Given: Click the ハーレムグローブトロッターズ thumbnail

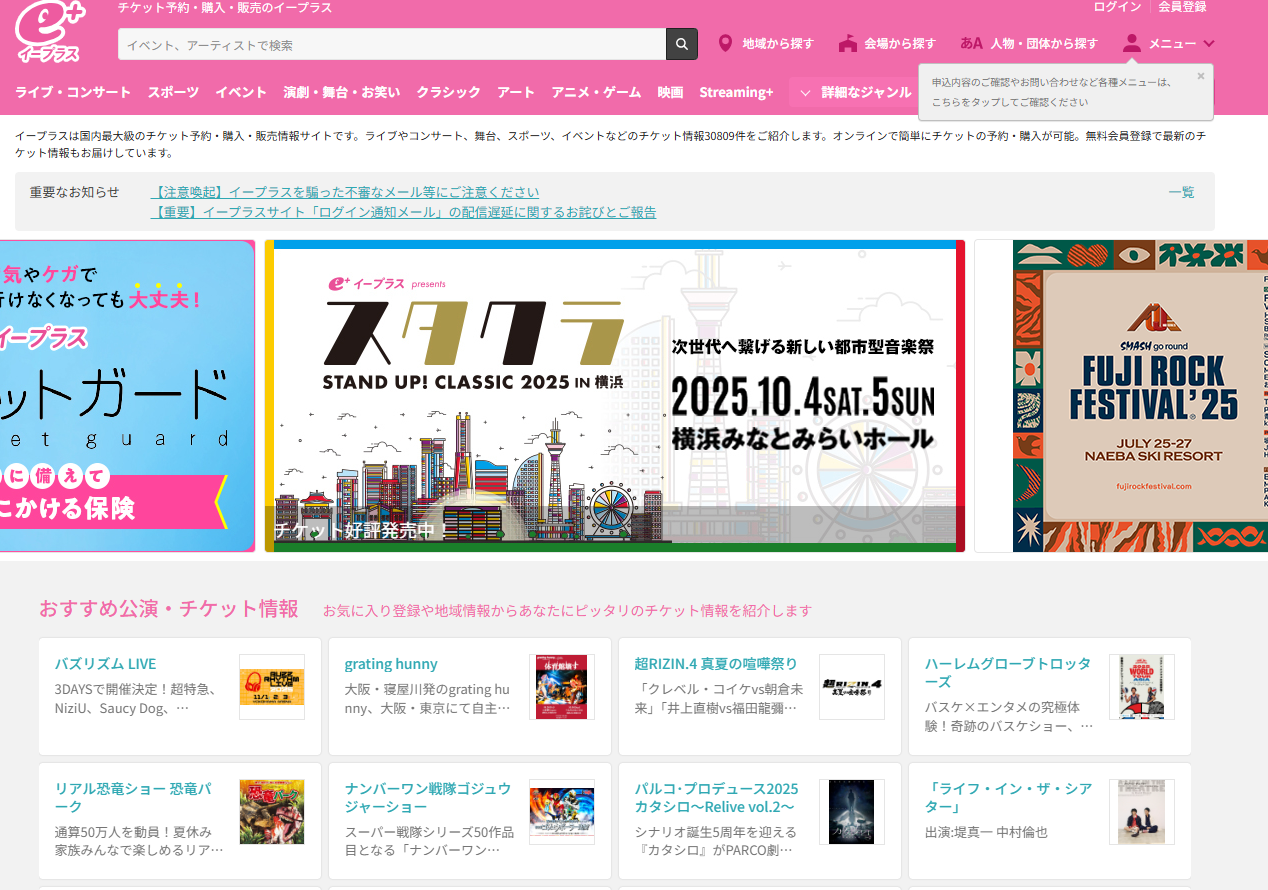Looking at the screenshot, I should 1142,687.
